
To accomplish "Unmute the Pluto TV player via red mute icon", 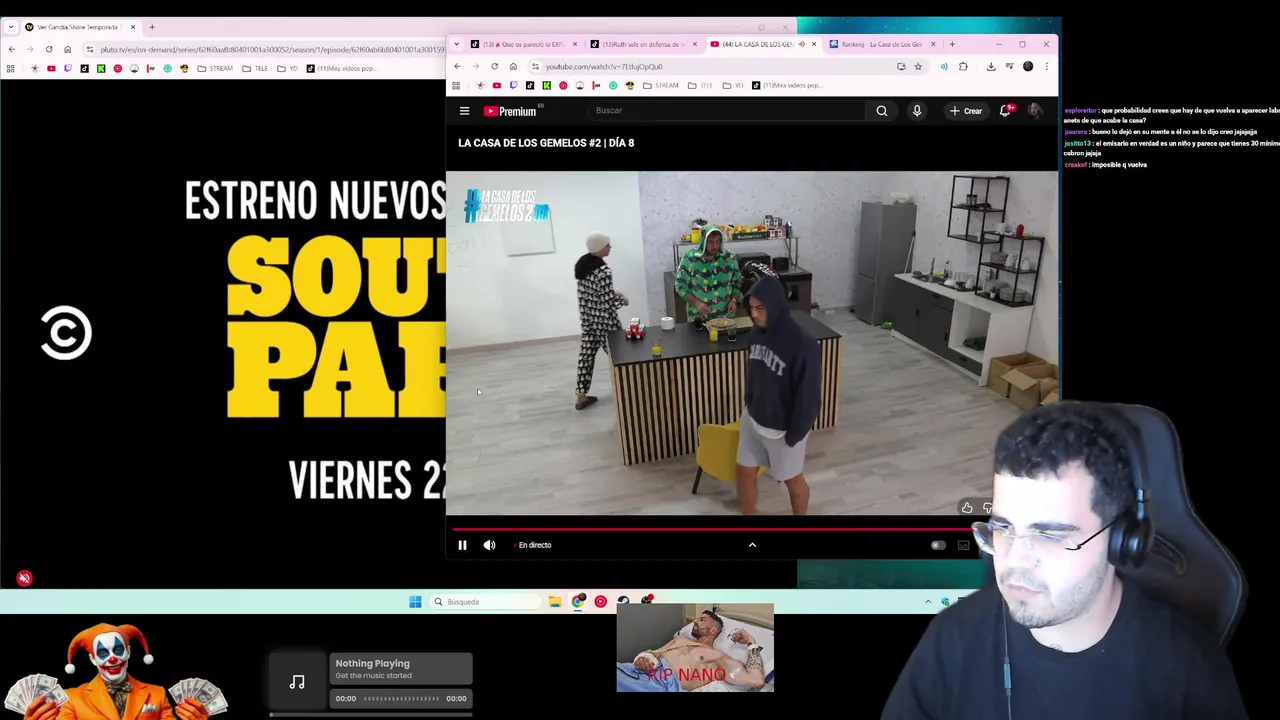I will 24,578.
